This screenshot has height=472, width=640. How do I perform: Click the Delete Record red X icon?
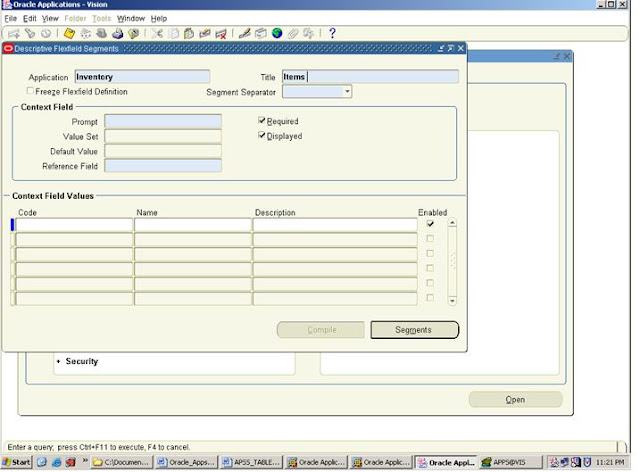pyautogui.click(x=221, y=33)
